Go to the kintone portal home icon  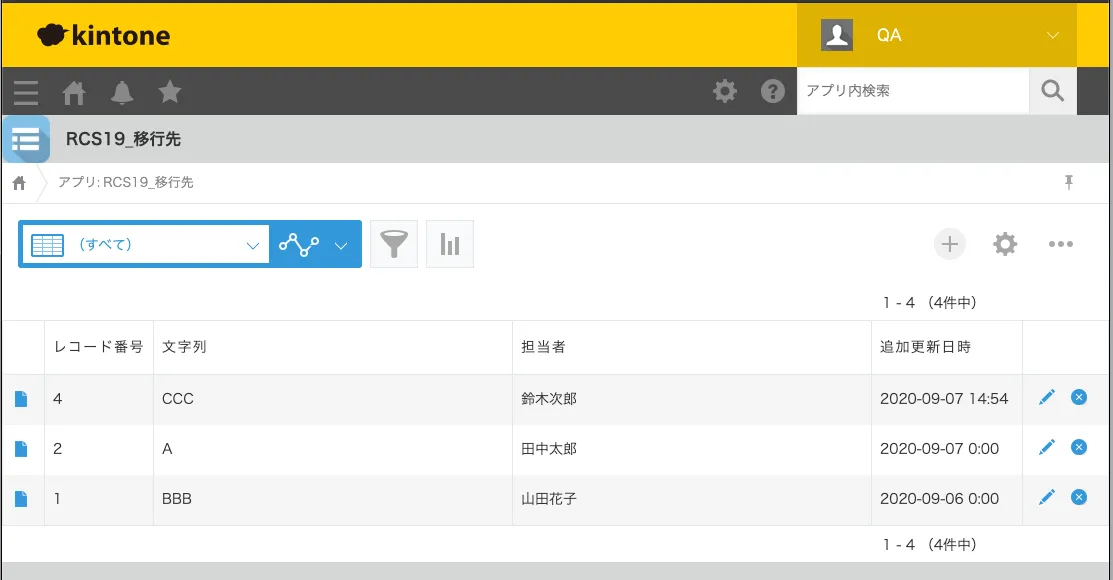[74, 92]
